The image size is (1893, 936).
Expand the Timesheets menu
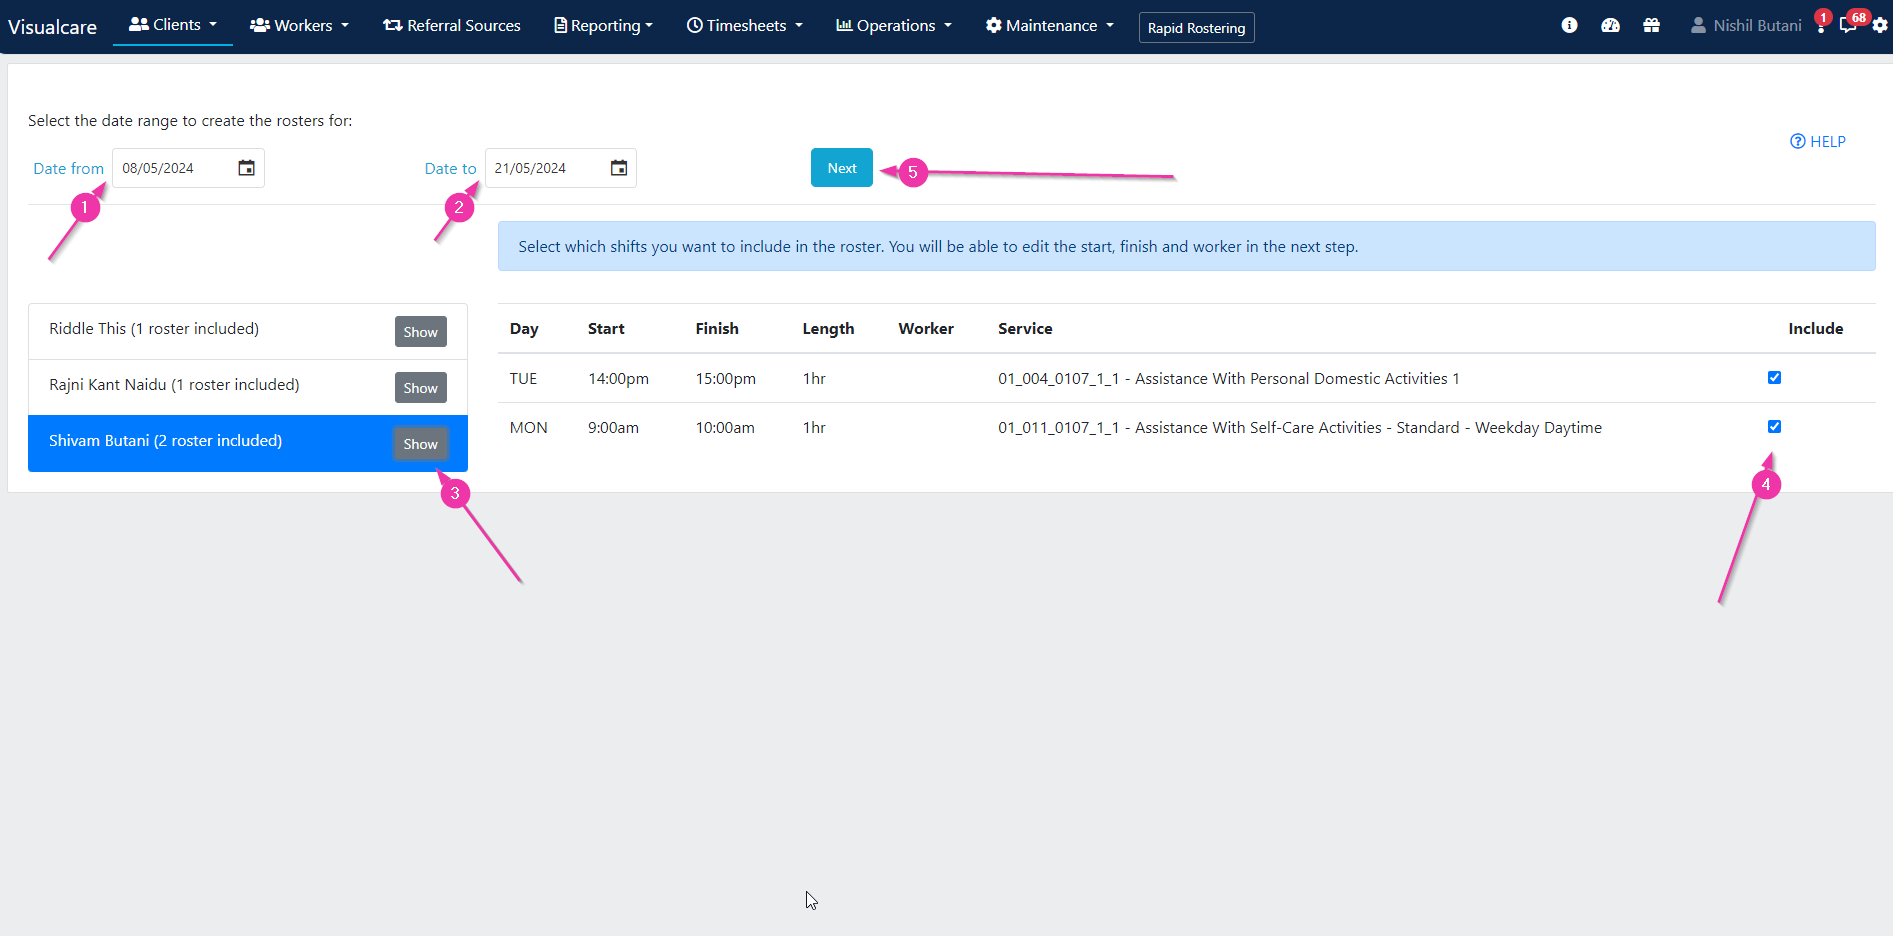point(745,26)
